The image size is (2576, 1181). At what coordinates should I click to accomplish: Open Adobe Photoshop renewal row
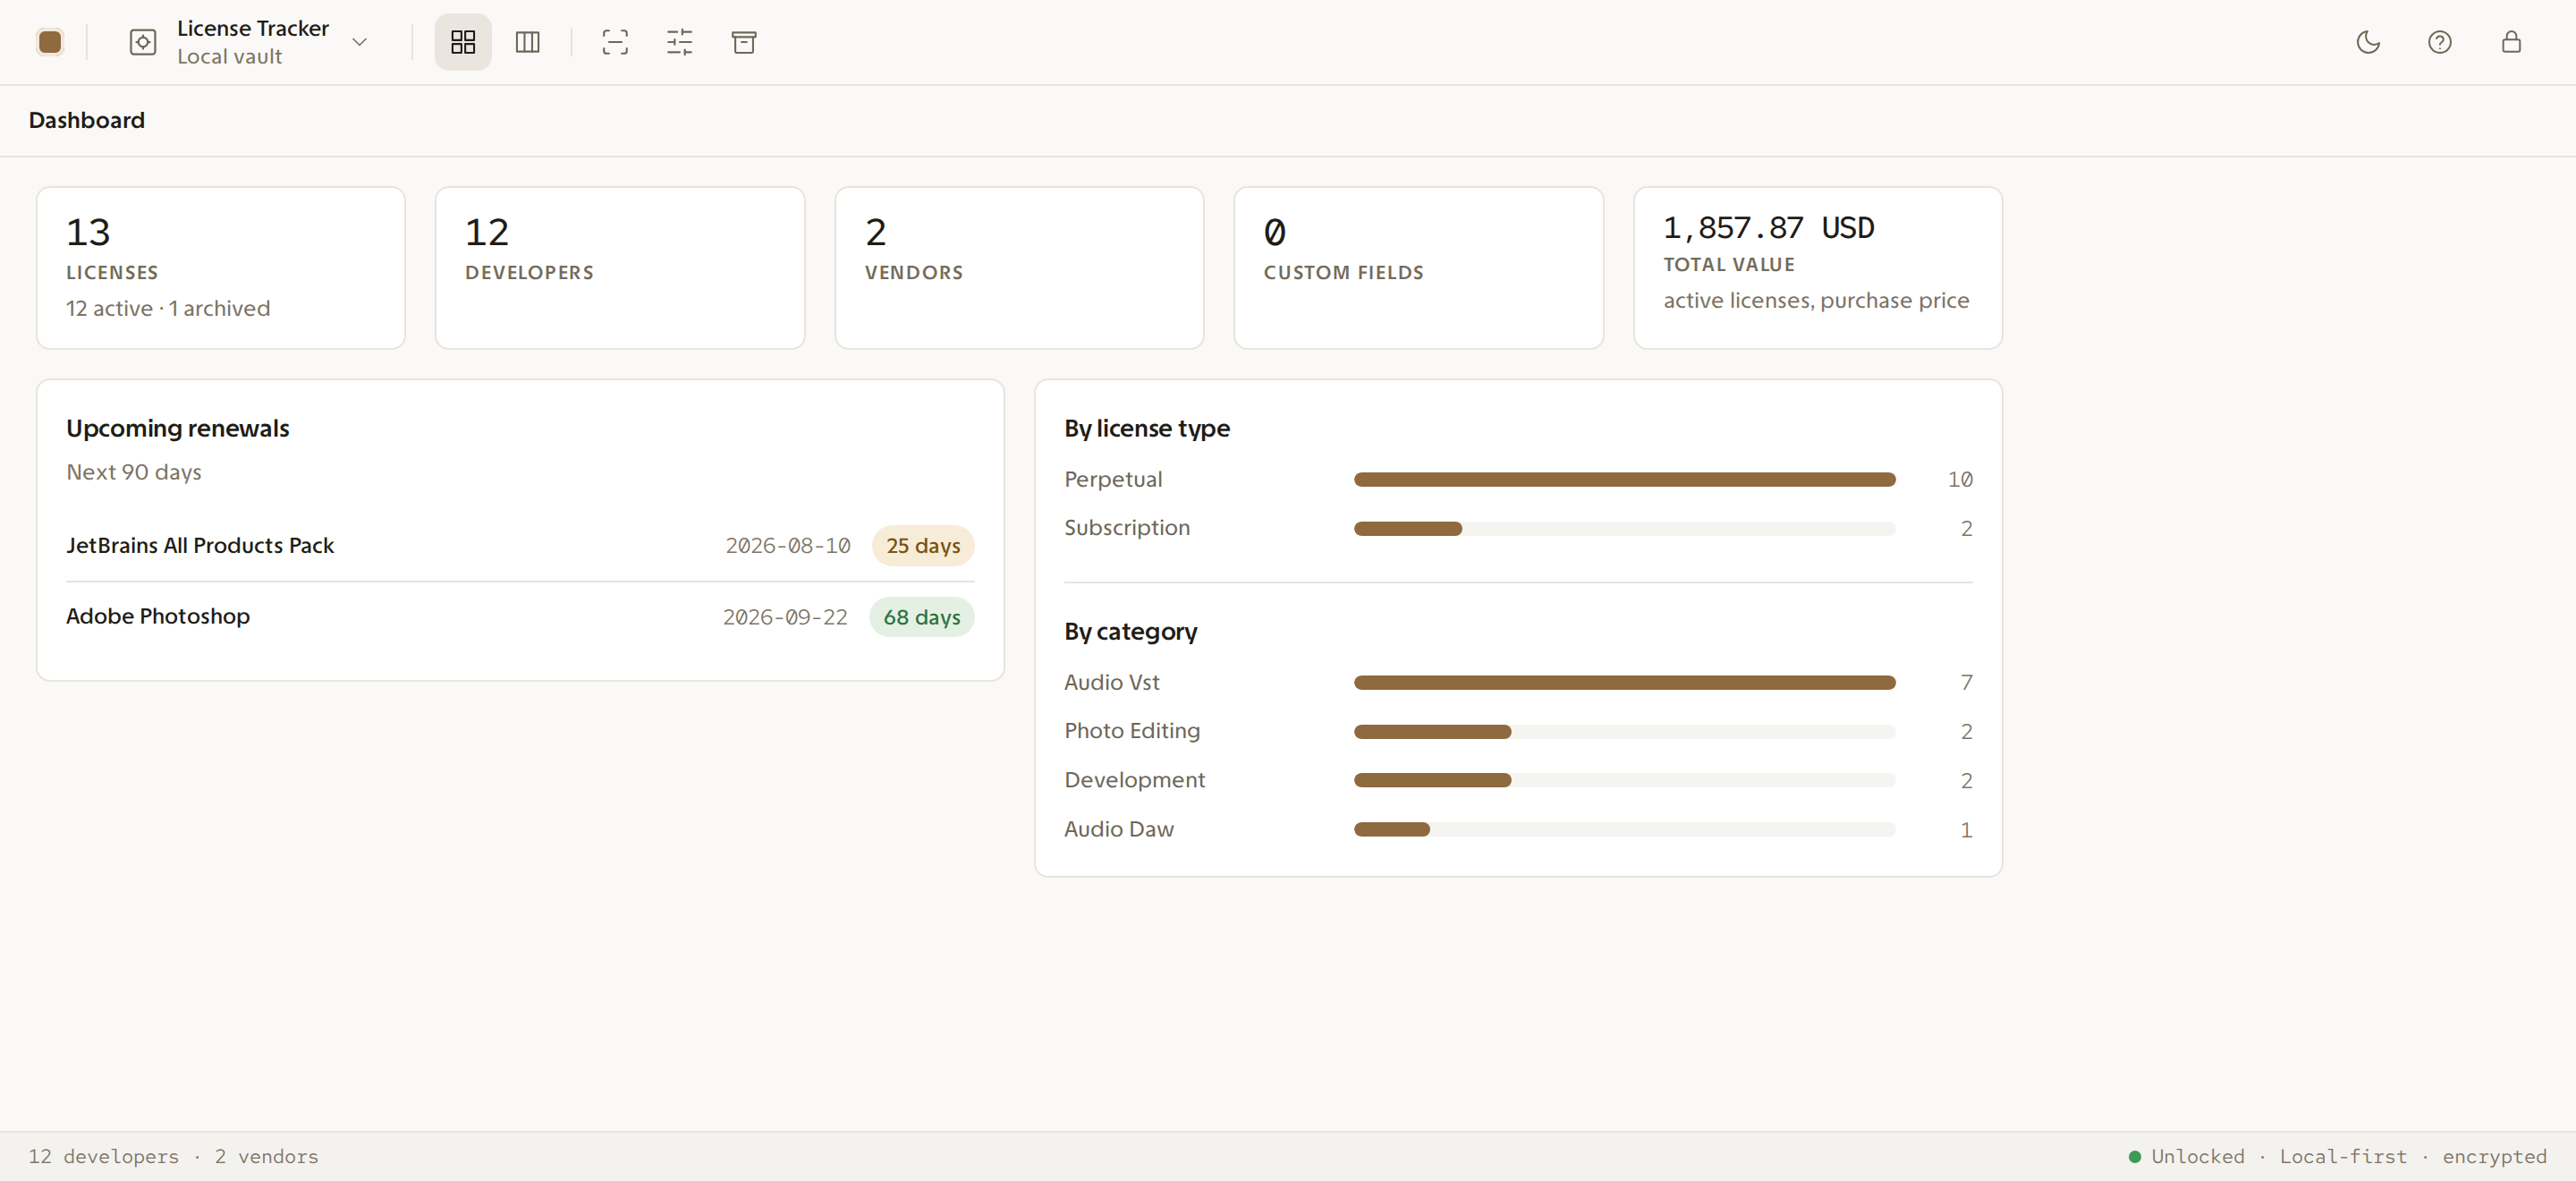[520, 617]
